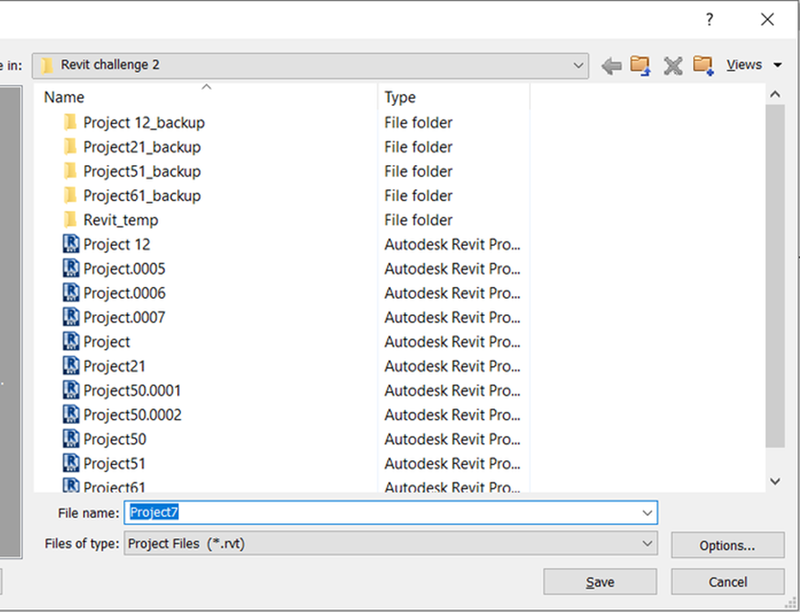Select the Revit icon beside Project.0005
Viewport: 800px width, 612px height.
[71, 268]
